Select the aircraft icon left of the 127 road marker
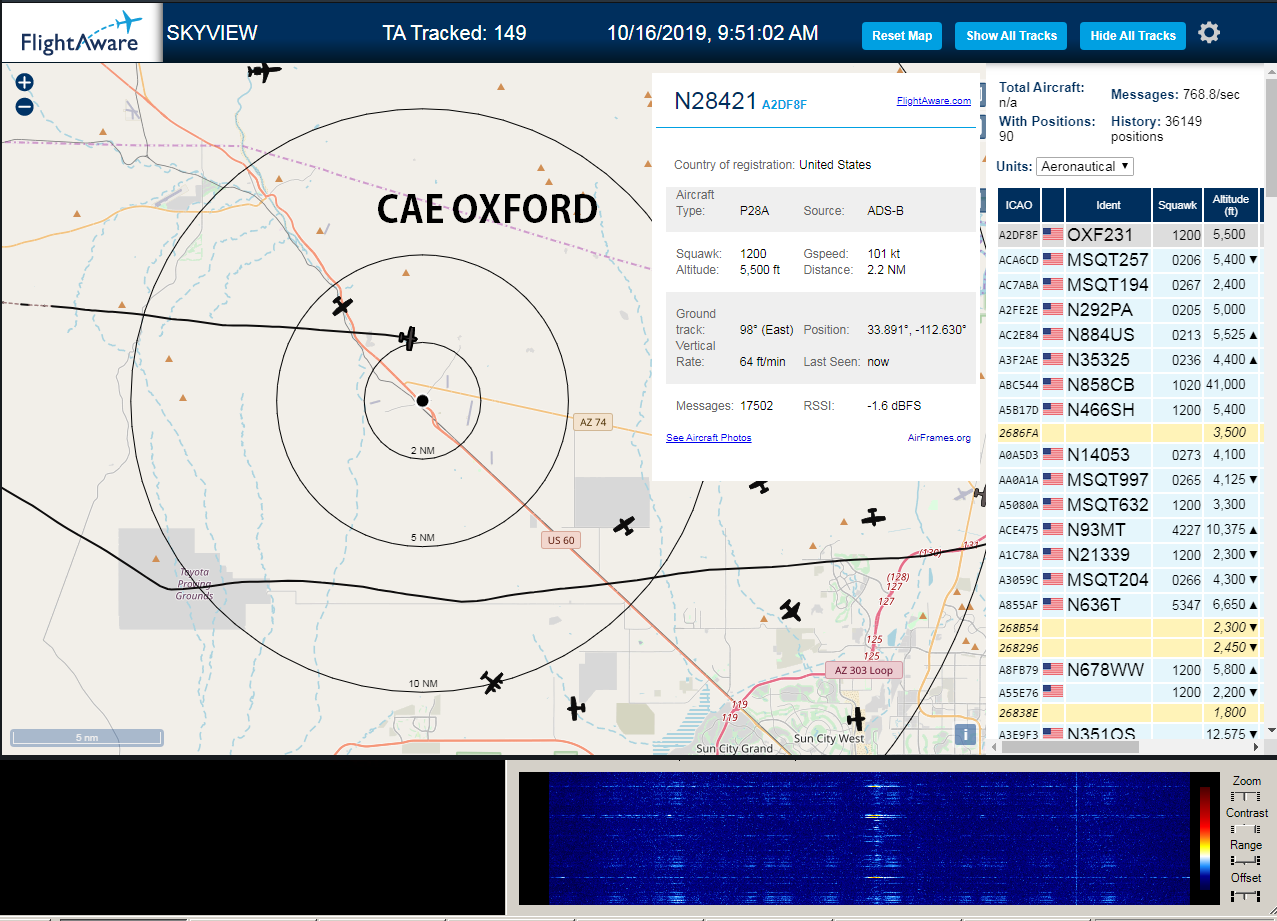This screenshot has width=1277, height=921. (791, 609)
